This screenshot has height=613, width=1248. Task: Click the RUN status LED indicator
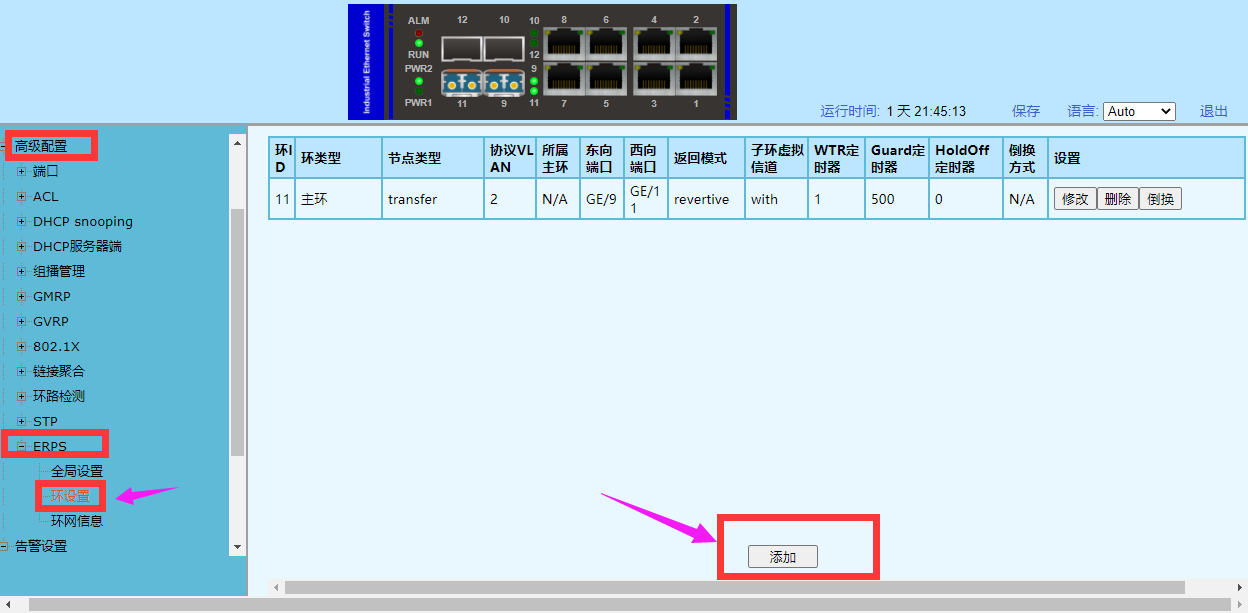(x=418, y=44)
